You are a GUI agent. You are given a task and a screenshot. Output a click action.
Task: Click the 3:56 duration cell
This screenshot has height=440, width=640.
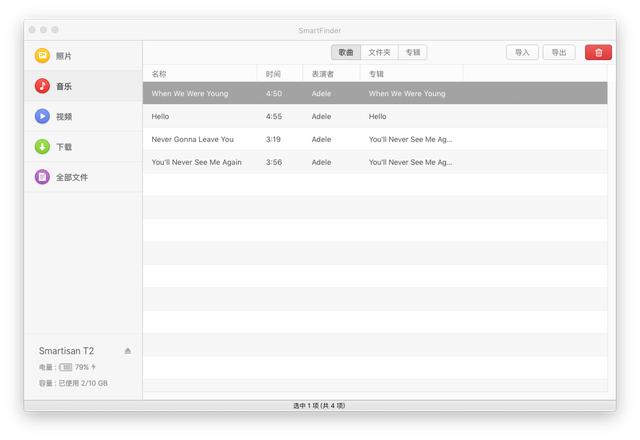point(274,162)
